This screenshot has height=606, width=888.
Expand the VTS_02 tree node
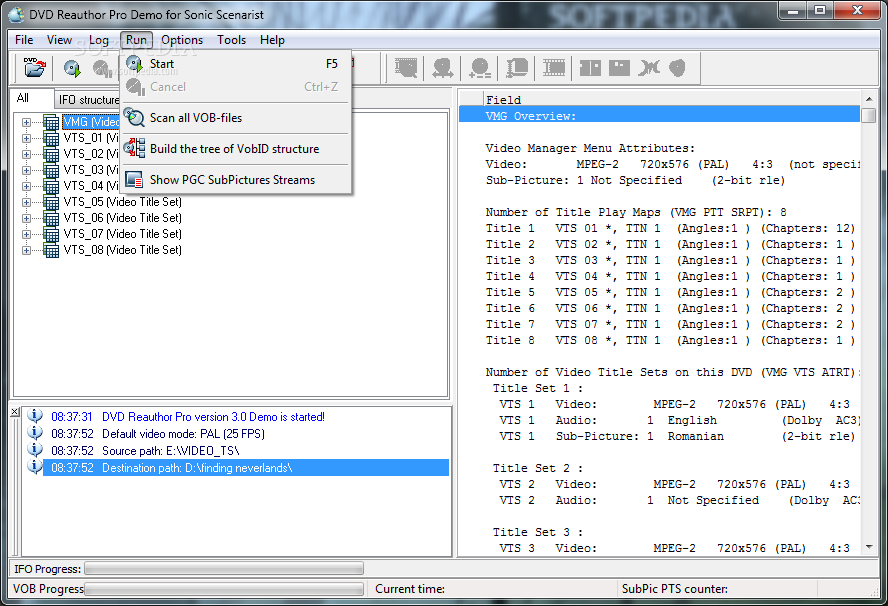pyautogui.click(x=26, y=154)
